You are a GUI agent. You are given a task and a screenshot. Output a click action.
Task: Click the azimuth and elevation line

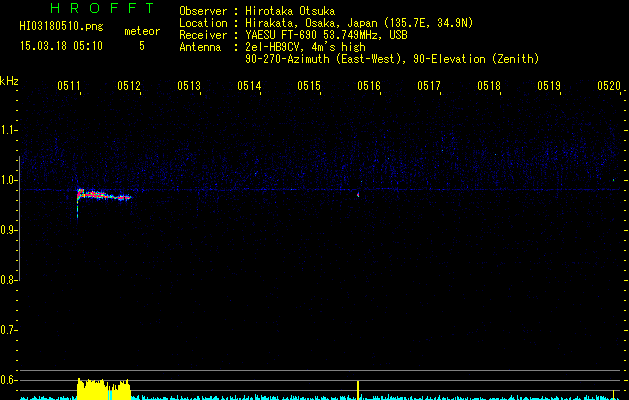pos(392,59)
